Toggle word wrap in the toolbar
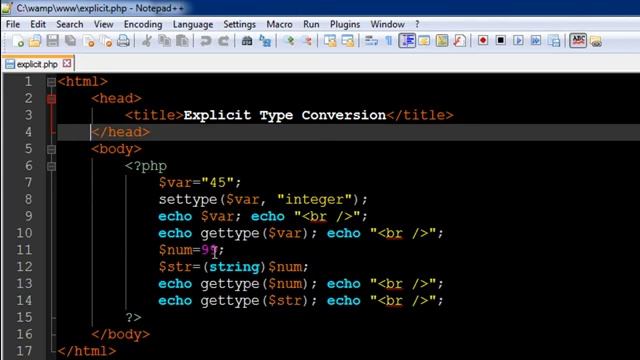The image size is (640, 360). coord(371,41)
